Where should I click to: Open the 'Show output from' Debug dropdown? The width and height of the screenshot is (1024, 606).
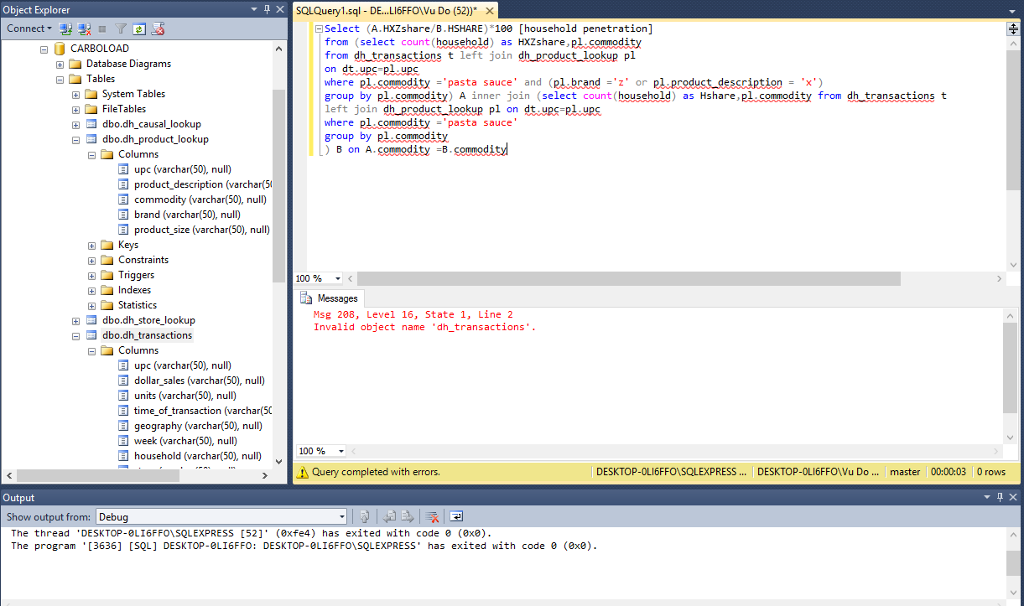tap(341, 517)
